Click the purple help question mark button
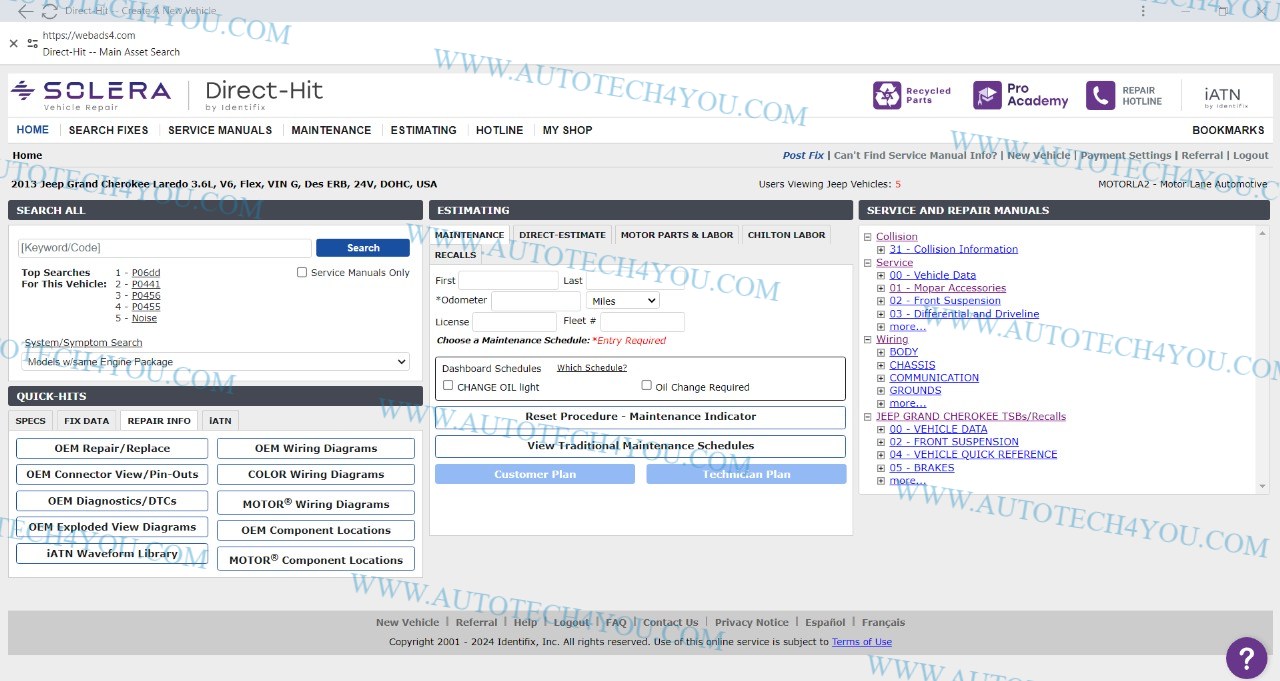This screenshot has width=1280, height=681. 1246,657
